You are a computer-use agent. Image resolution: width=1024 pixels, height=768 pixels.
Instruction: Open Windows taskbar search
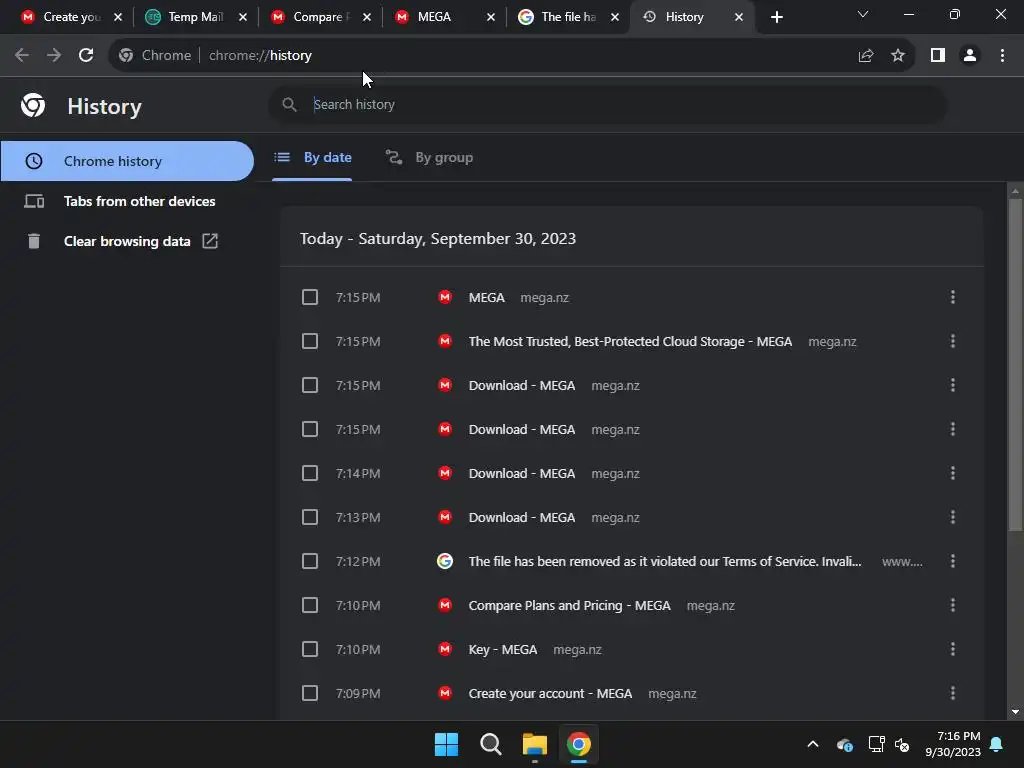490,744
